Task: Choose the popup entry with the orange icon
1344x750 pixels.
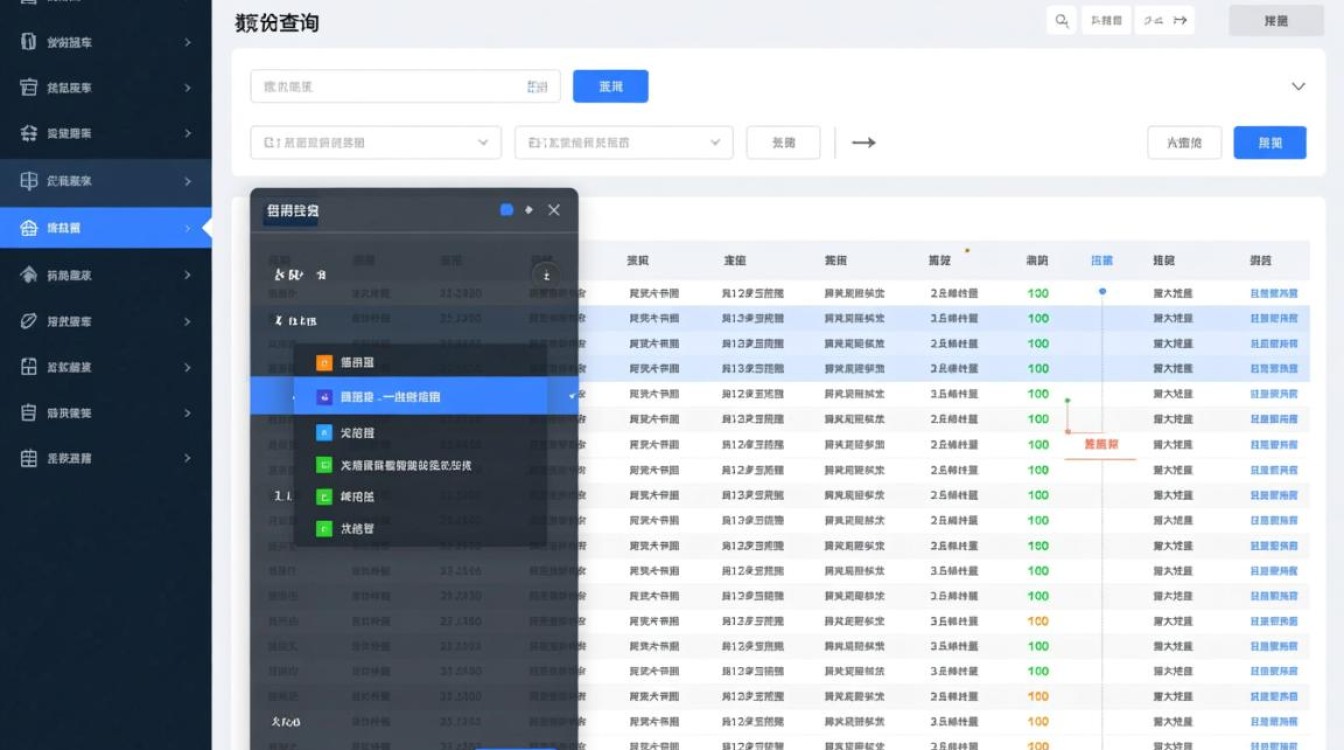Action: coord(420,363)
